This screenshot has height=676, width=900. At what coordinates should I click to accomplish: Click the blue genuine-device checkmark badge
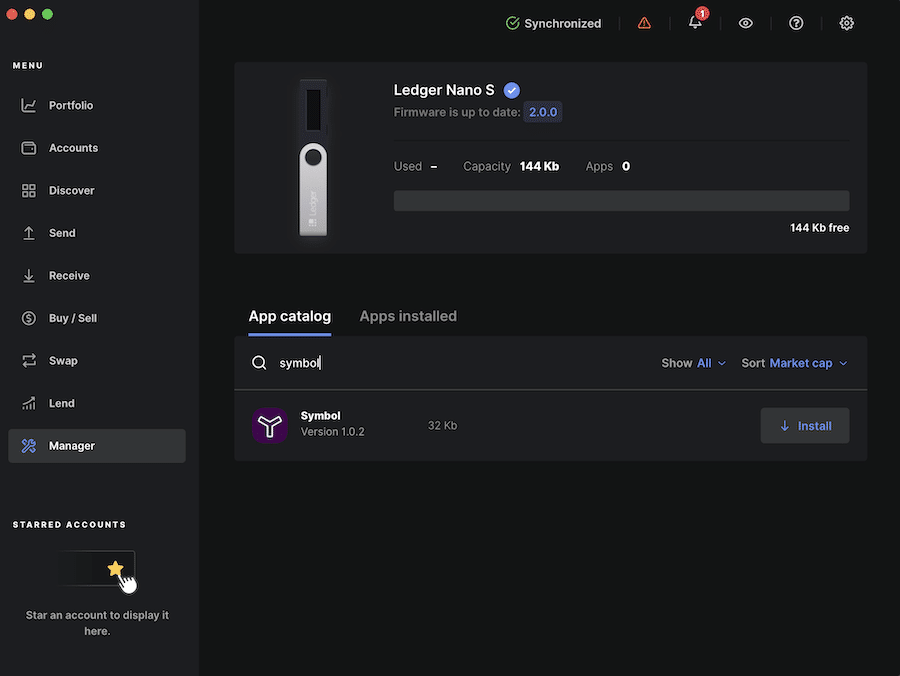point(511,90)
